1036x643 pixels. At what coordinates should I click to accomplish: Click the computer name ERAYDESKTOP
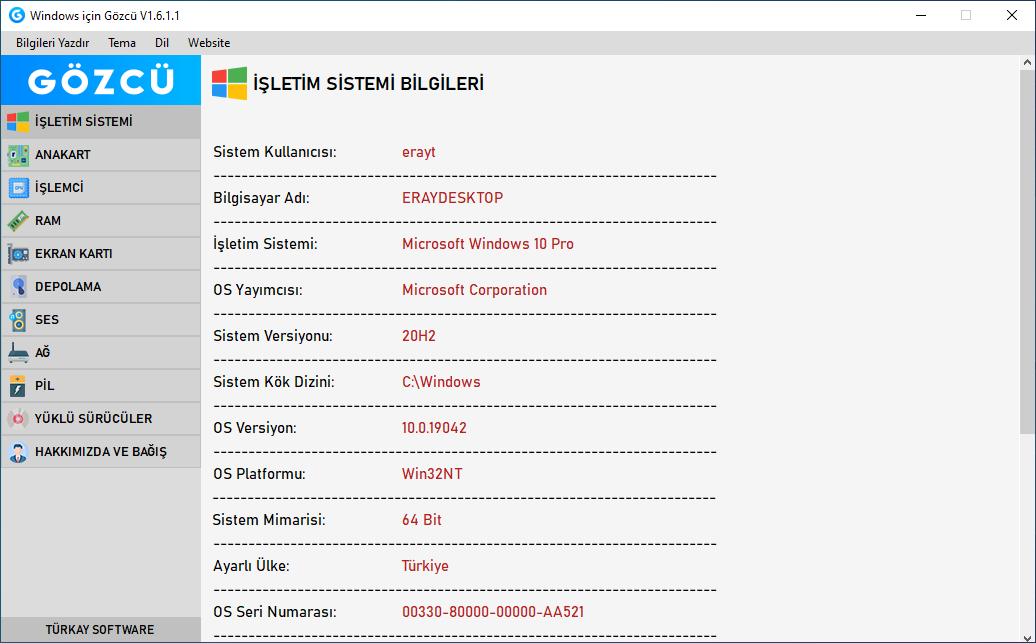(x=453, y=198)
